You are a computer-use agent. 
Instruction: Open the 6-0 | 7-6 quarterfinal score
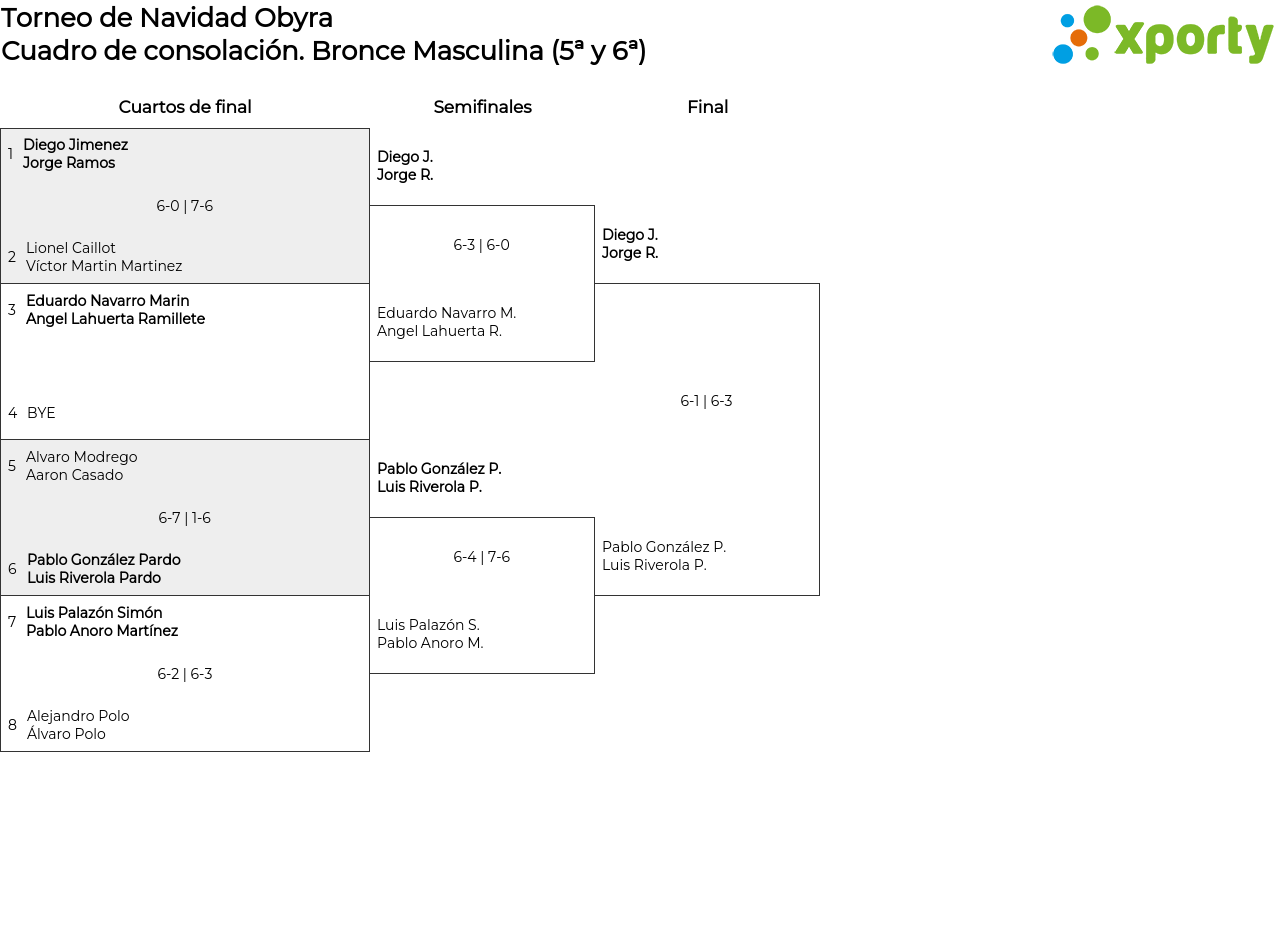coord(185,206)
